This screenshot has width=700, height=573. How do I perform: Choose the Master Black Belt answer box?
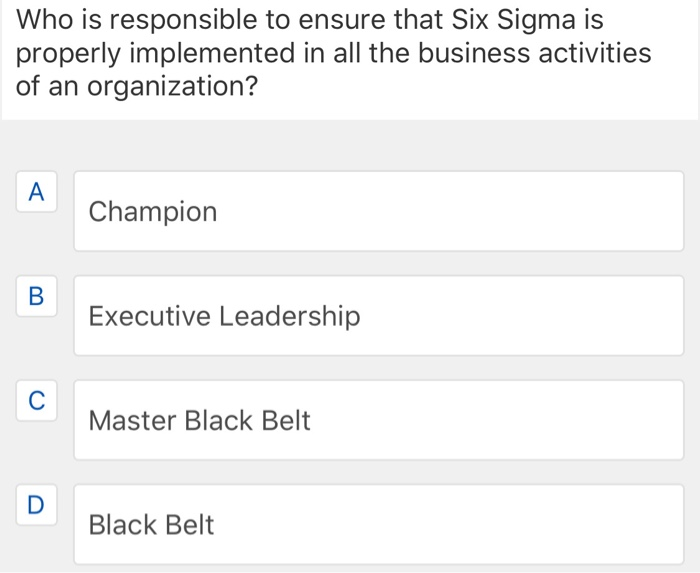[x=378, y=420]
